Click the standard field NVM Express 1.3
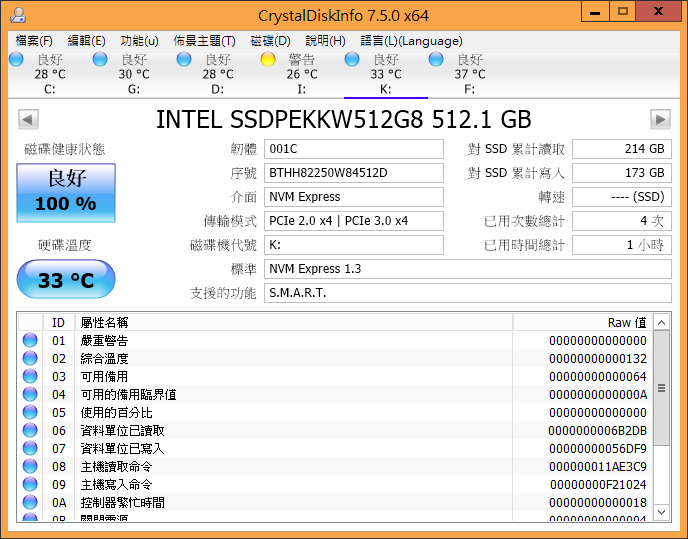 pyautogui.click(x=468, y=269)
